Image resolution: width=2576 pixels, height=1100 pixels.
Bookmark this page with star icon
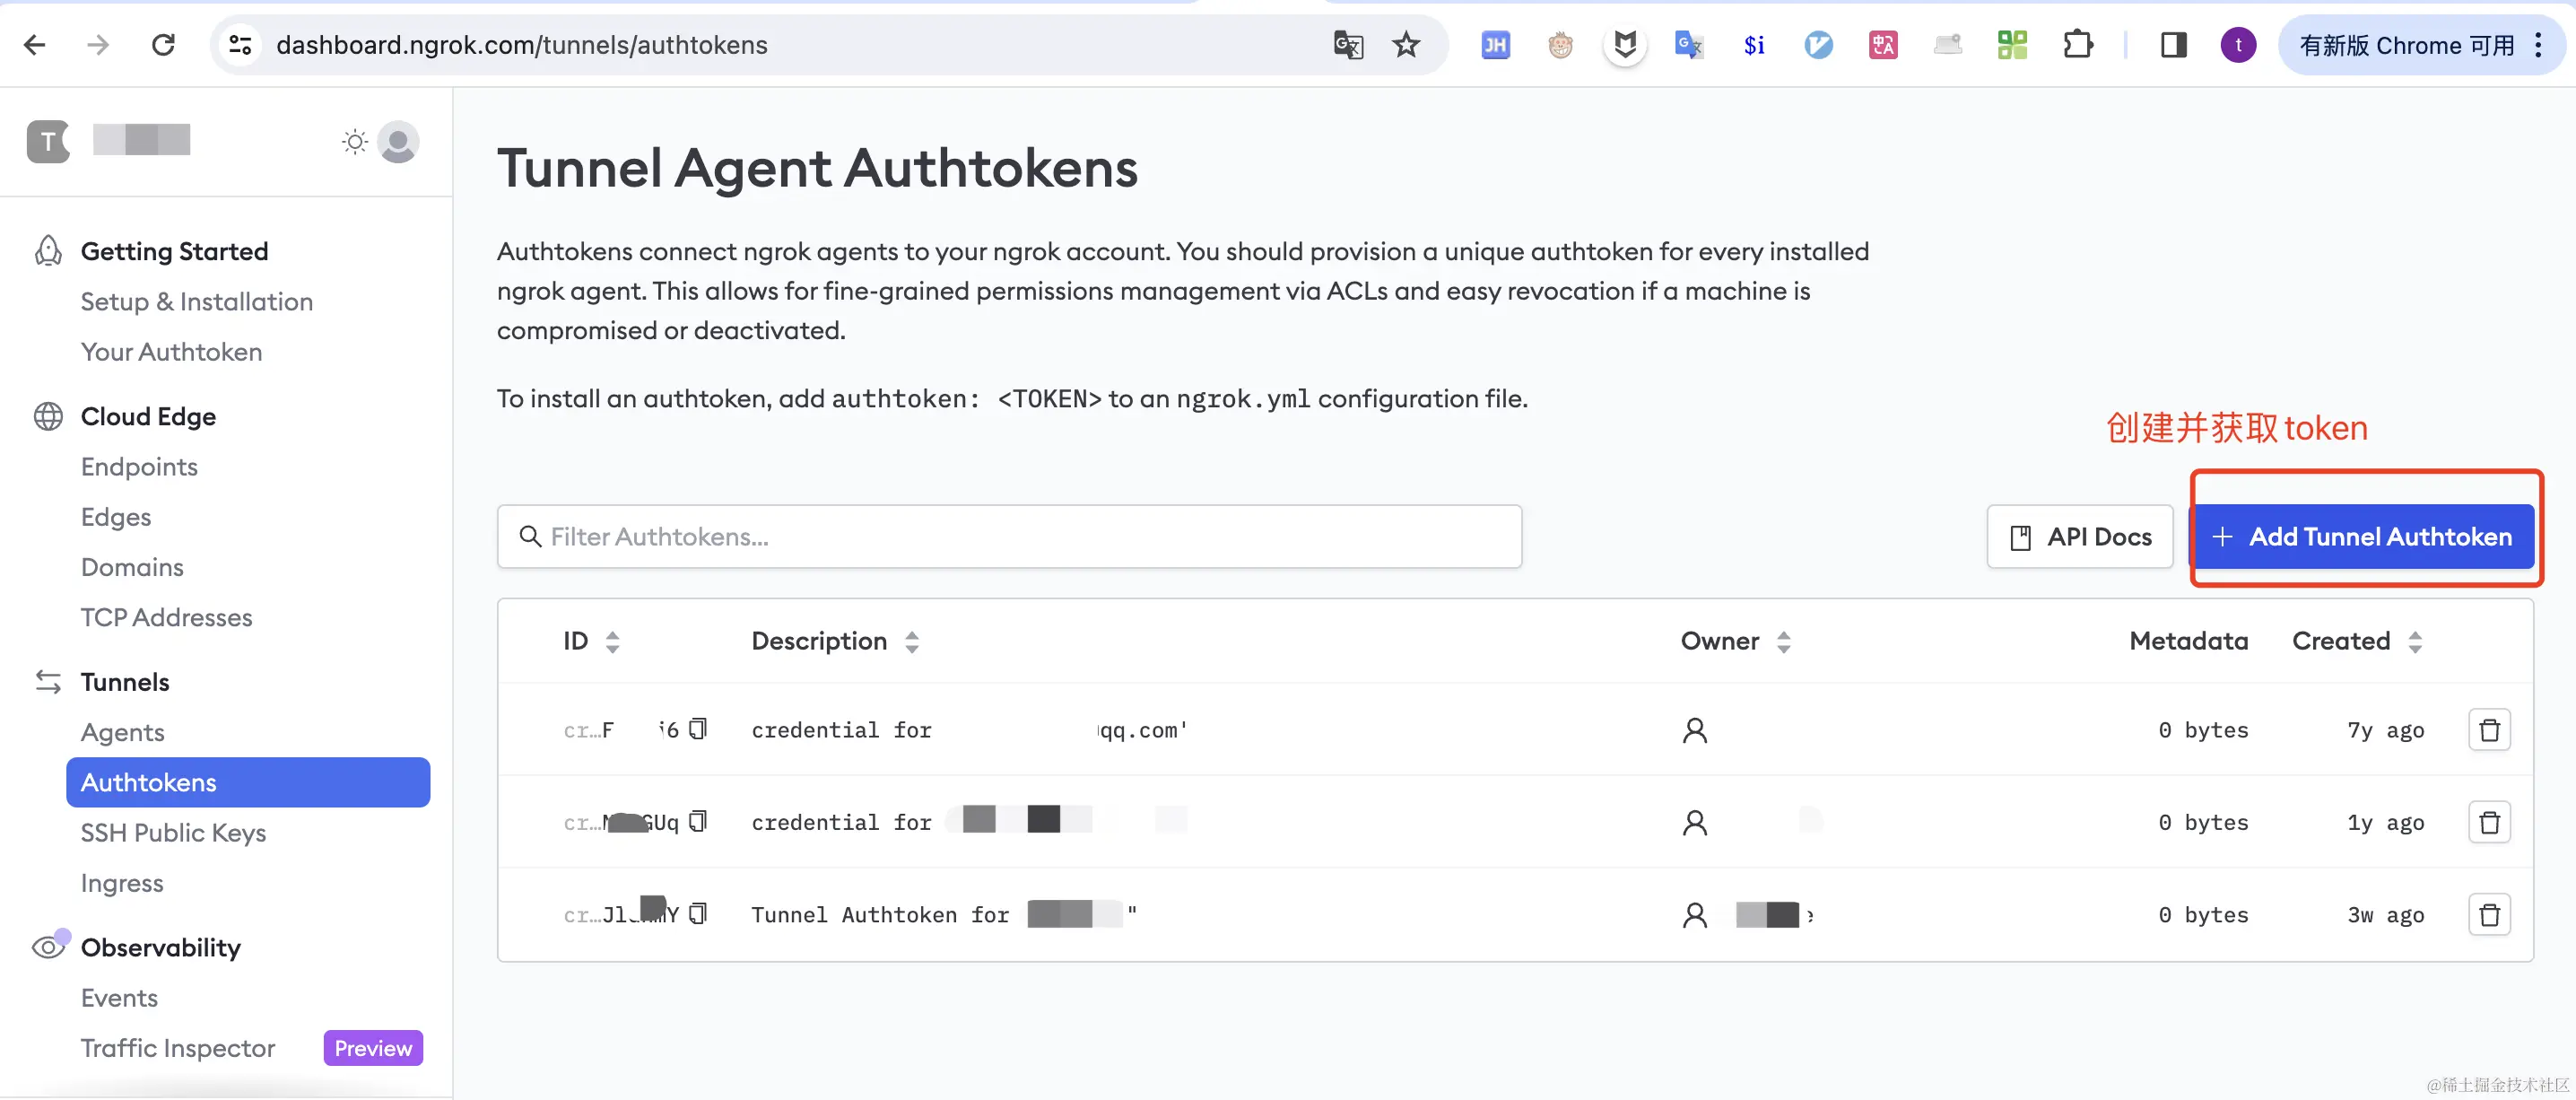click(x=1406, y=45)
